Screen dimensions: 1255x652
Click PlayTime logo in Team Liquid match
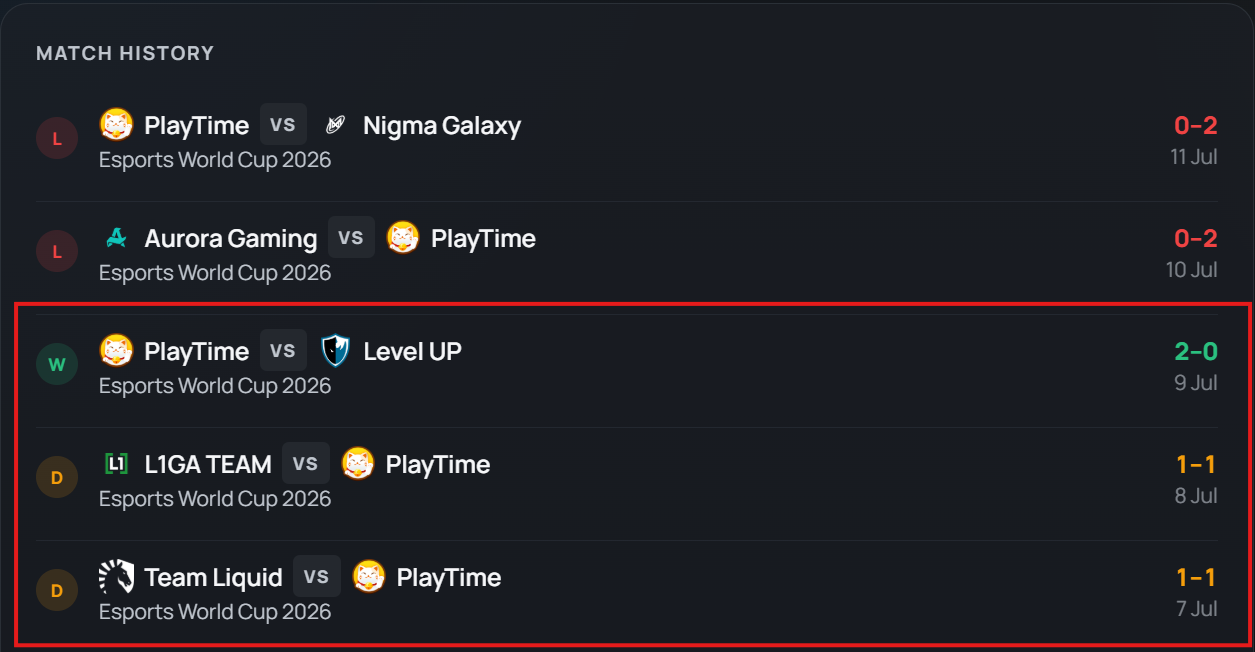point(369,576)
